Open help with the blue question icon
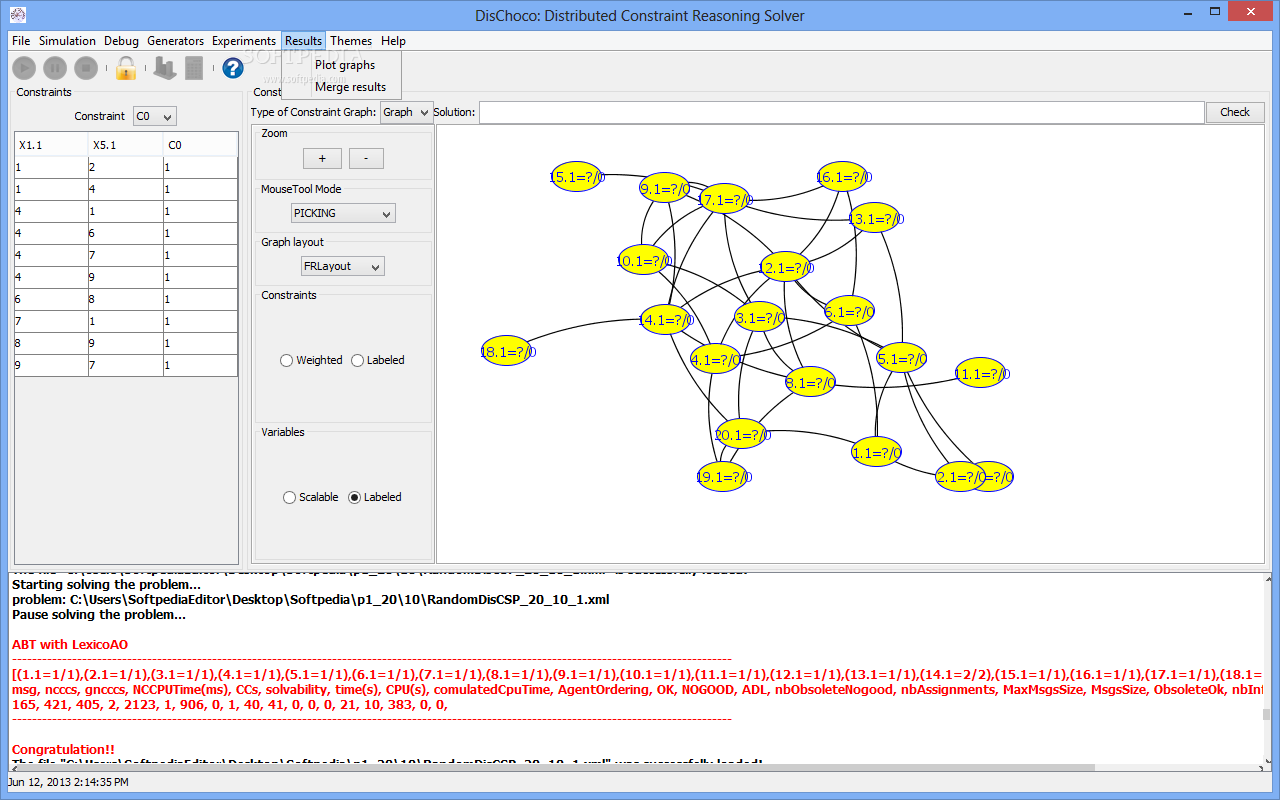 233,68
